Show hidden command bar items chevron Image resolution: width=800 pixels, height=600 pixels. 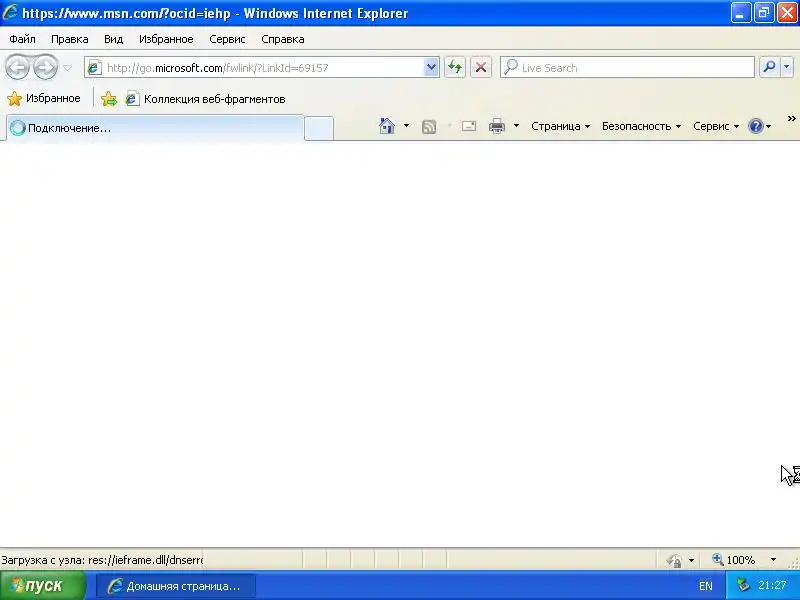click(x=791, y=119)
